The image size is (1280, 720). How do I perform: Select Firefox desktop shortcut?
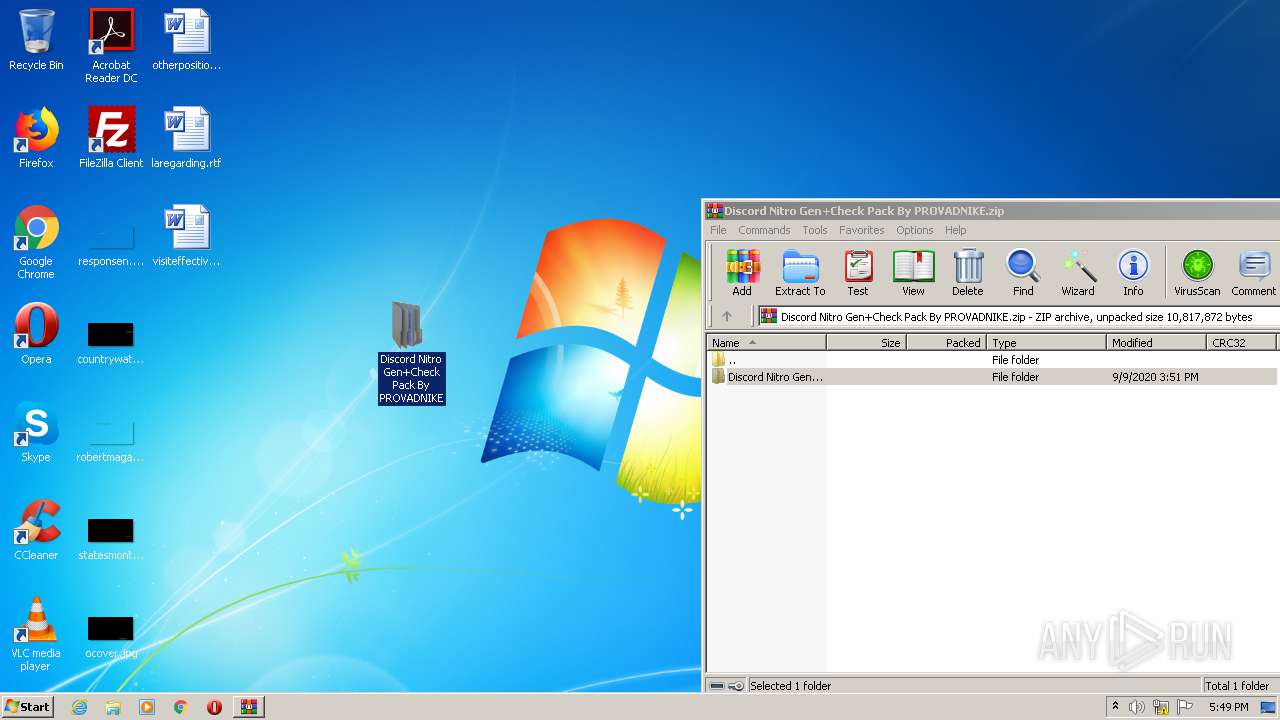pos(36,138)
